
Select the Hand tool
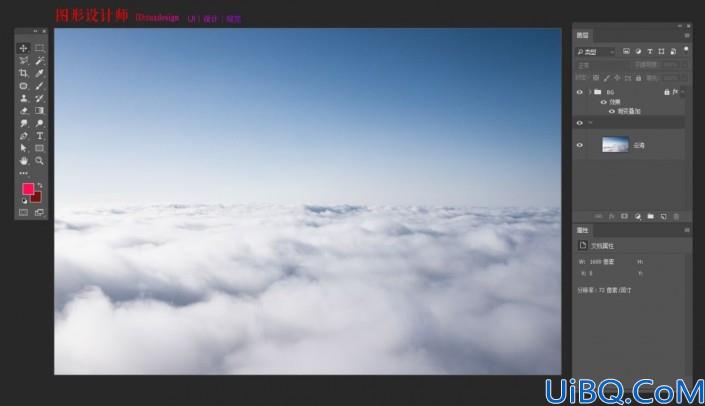click(x=23, y=161)
